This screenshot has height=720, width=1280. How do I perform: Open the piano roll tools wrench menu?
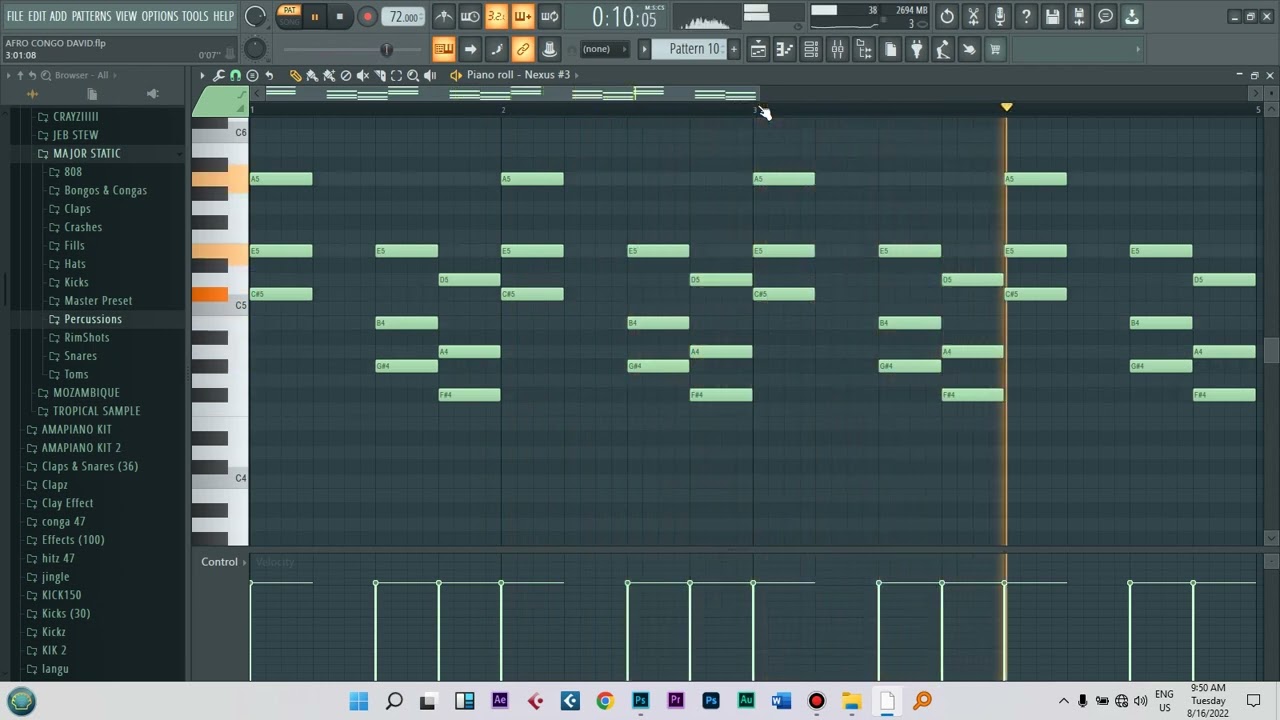(x=219, y=75)
